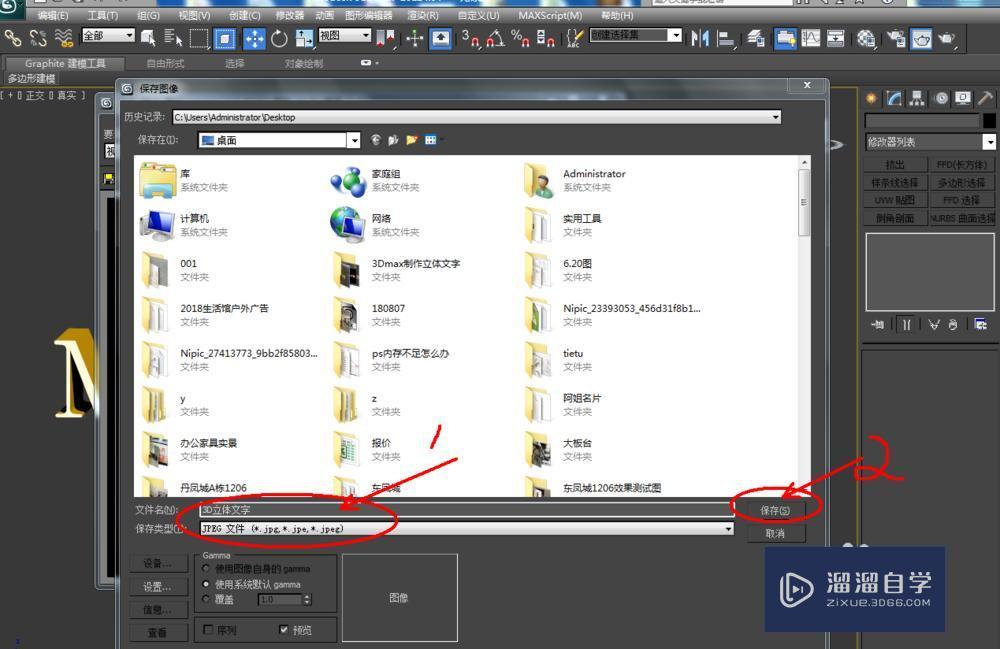Select the 使用图像自身的 gamma radio button
Viewport: 1000px width, 649px height.
click(205, 569)
